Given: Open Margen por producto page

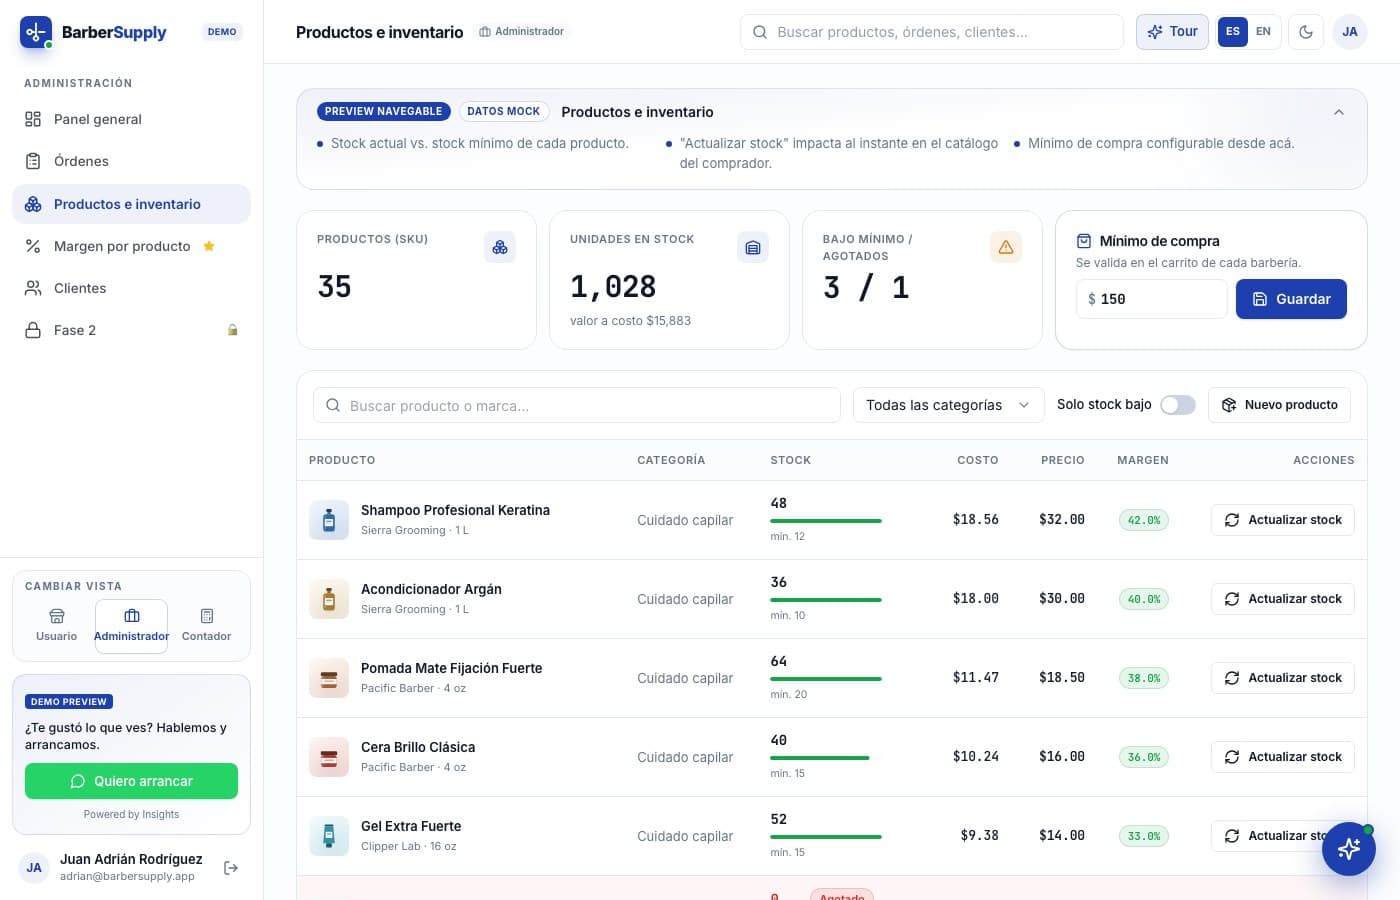Looking at the screenshot, I should click(x=131, y=246).
